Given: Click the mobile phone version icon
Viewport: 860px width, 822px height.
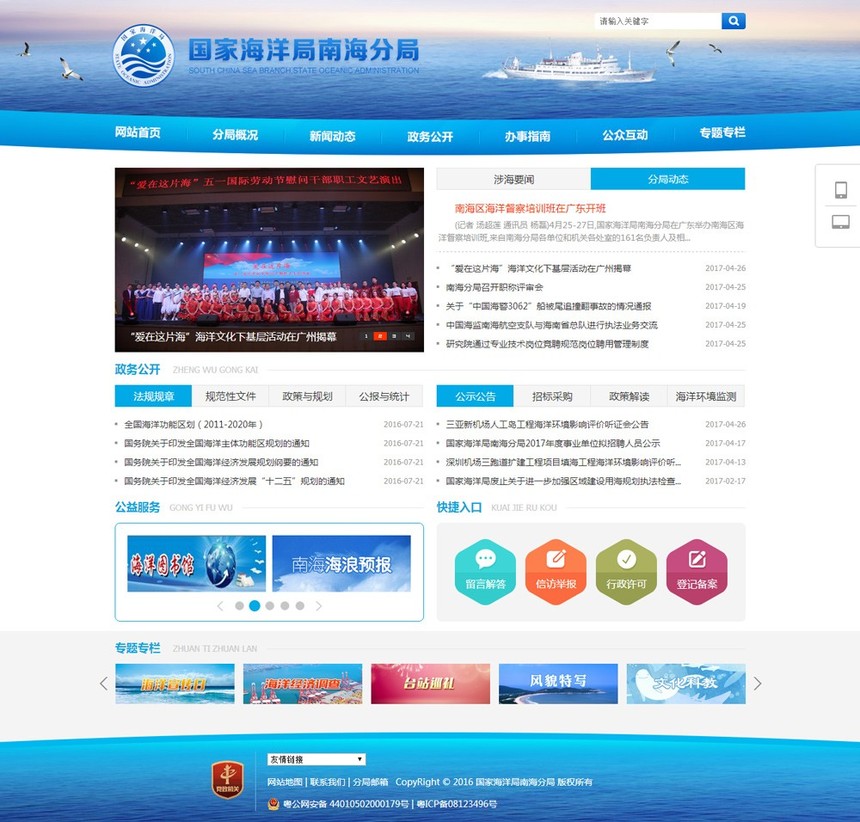Looking at the screenshot, I should point(840,190).
